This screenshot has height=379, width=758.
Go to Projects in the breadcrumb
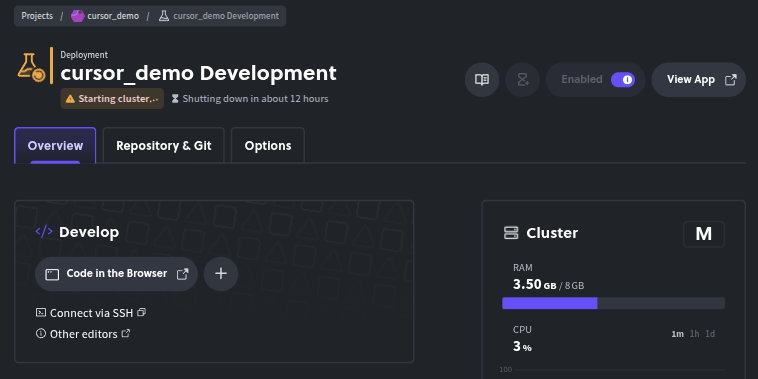point(37,16)
